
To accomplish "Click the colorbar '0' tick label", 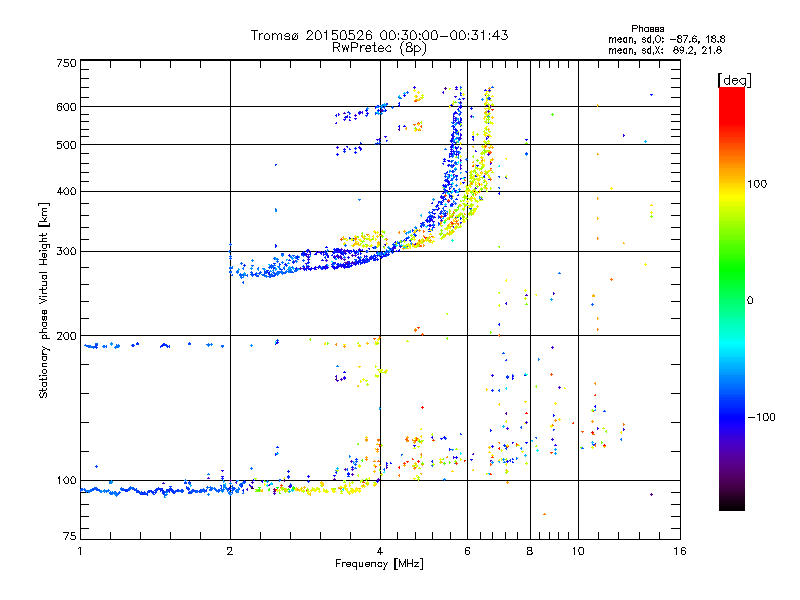I will click(750, 301).
